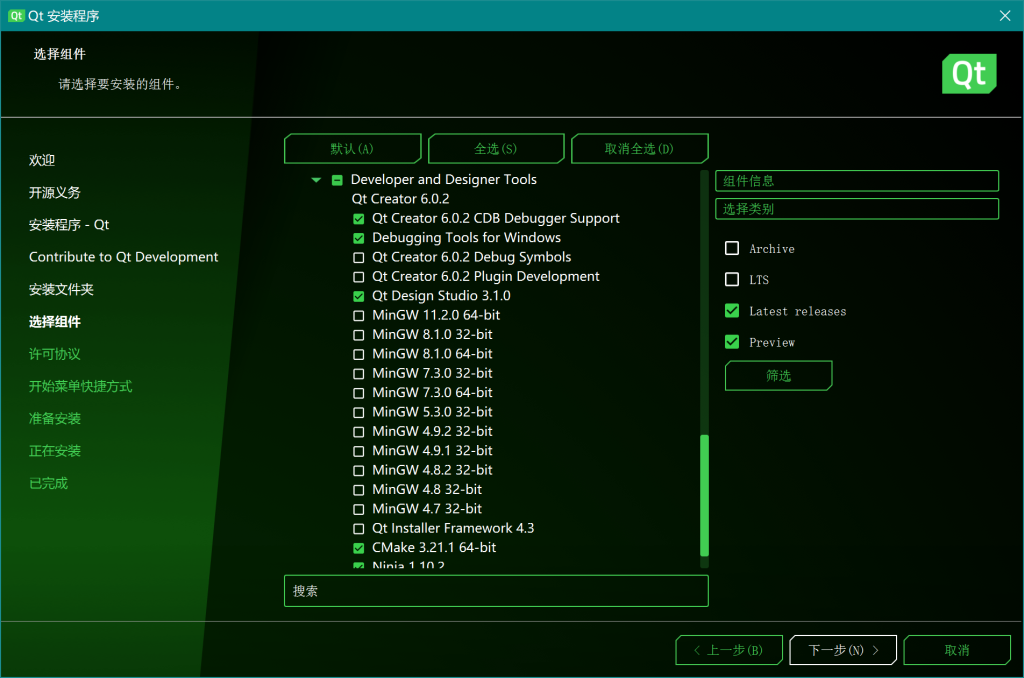Check MinGW 4.8 32-bit

359,490
